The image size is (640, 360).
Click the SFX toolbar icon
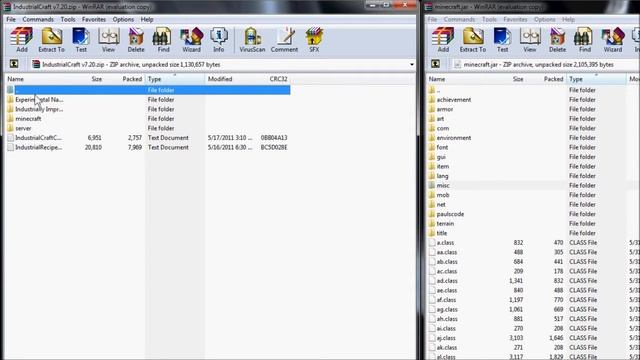click(314, 40)
